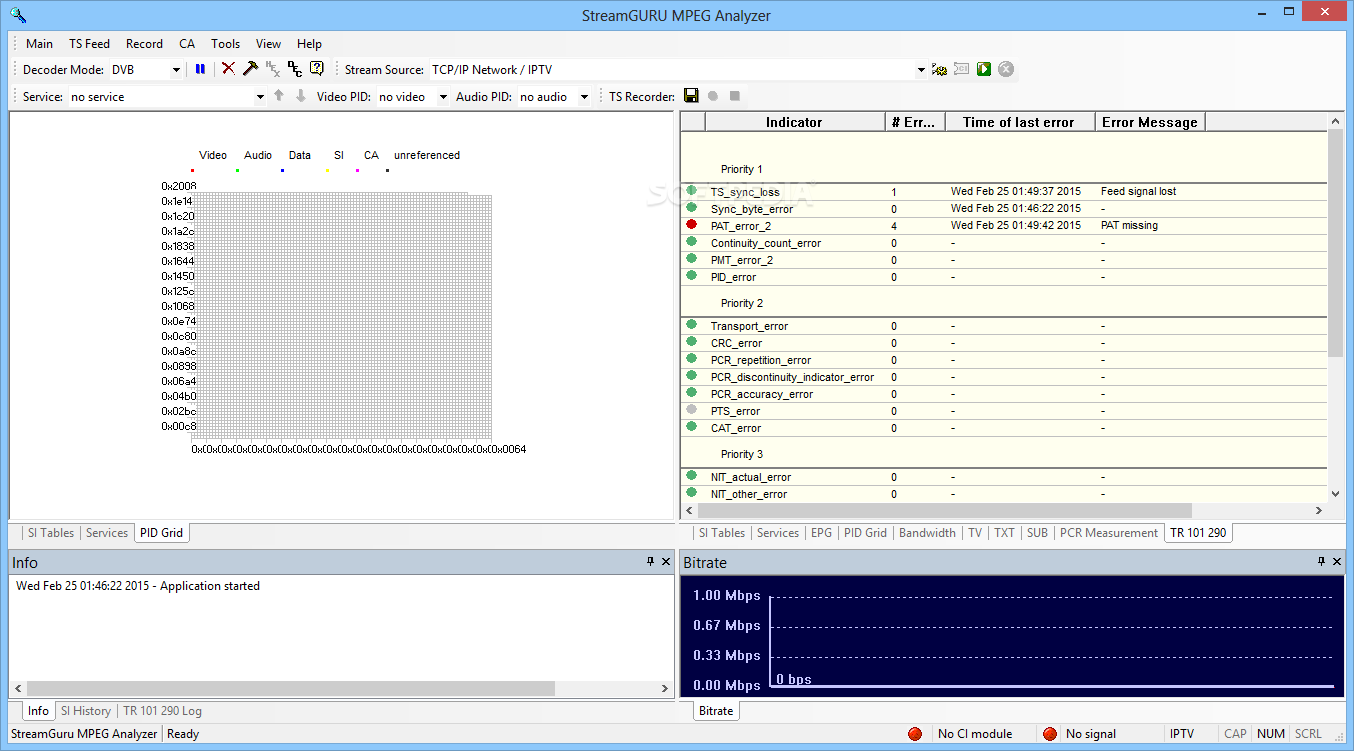The width and height of the screenshot is (1354, 751).
Task: Click the disabled HEX viewer icon
Action: tap(272, 69)
